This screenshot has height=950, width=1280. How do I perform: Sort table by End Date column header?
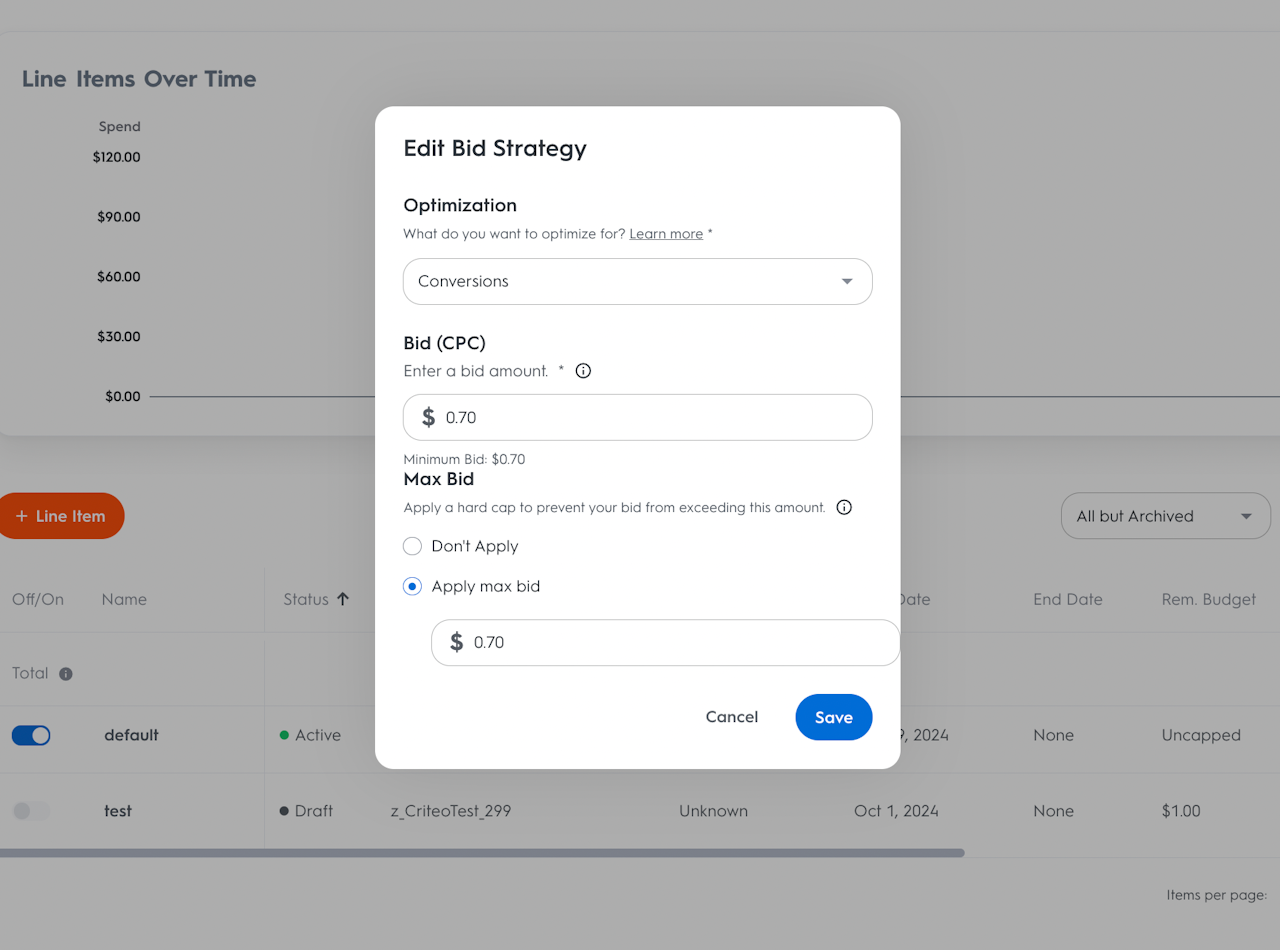[1068, 599]
